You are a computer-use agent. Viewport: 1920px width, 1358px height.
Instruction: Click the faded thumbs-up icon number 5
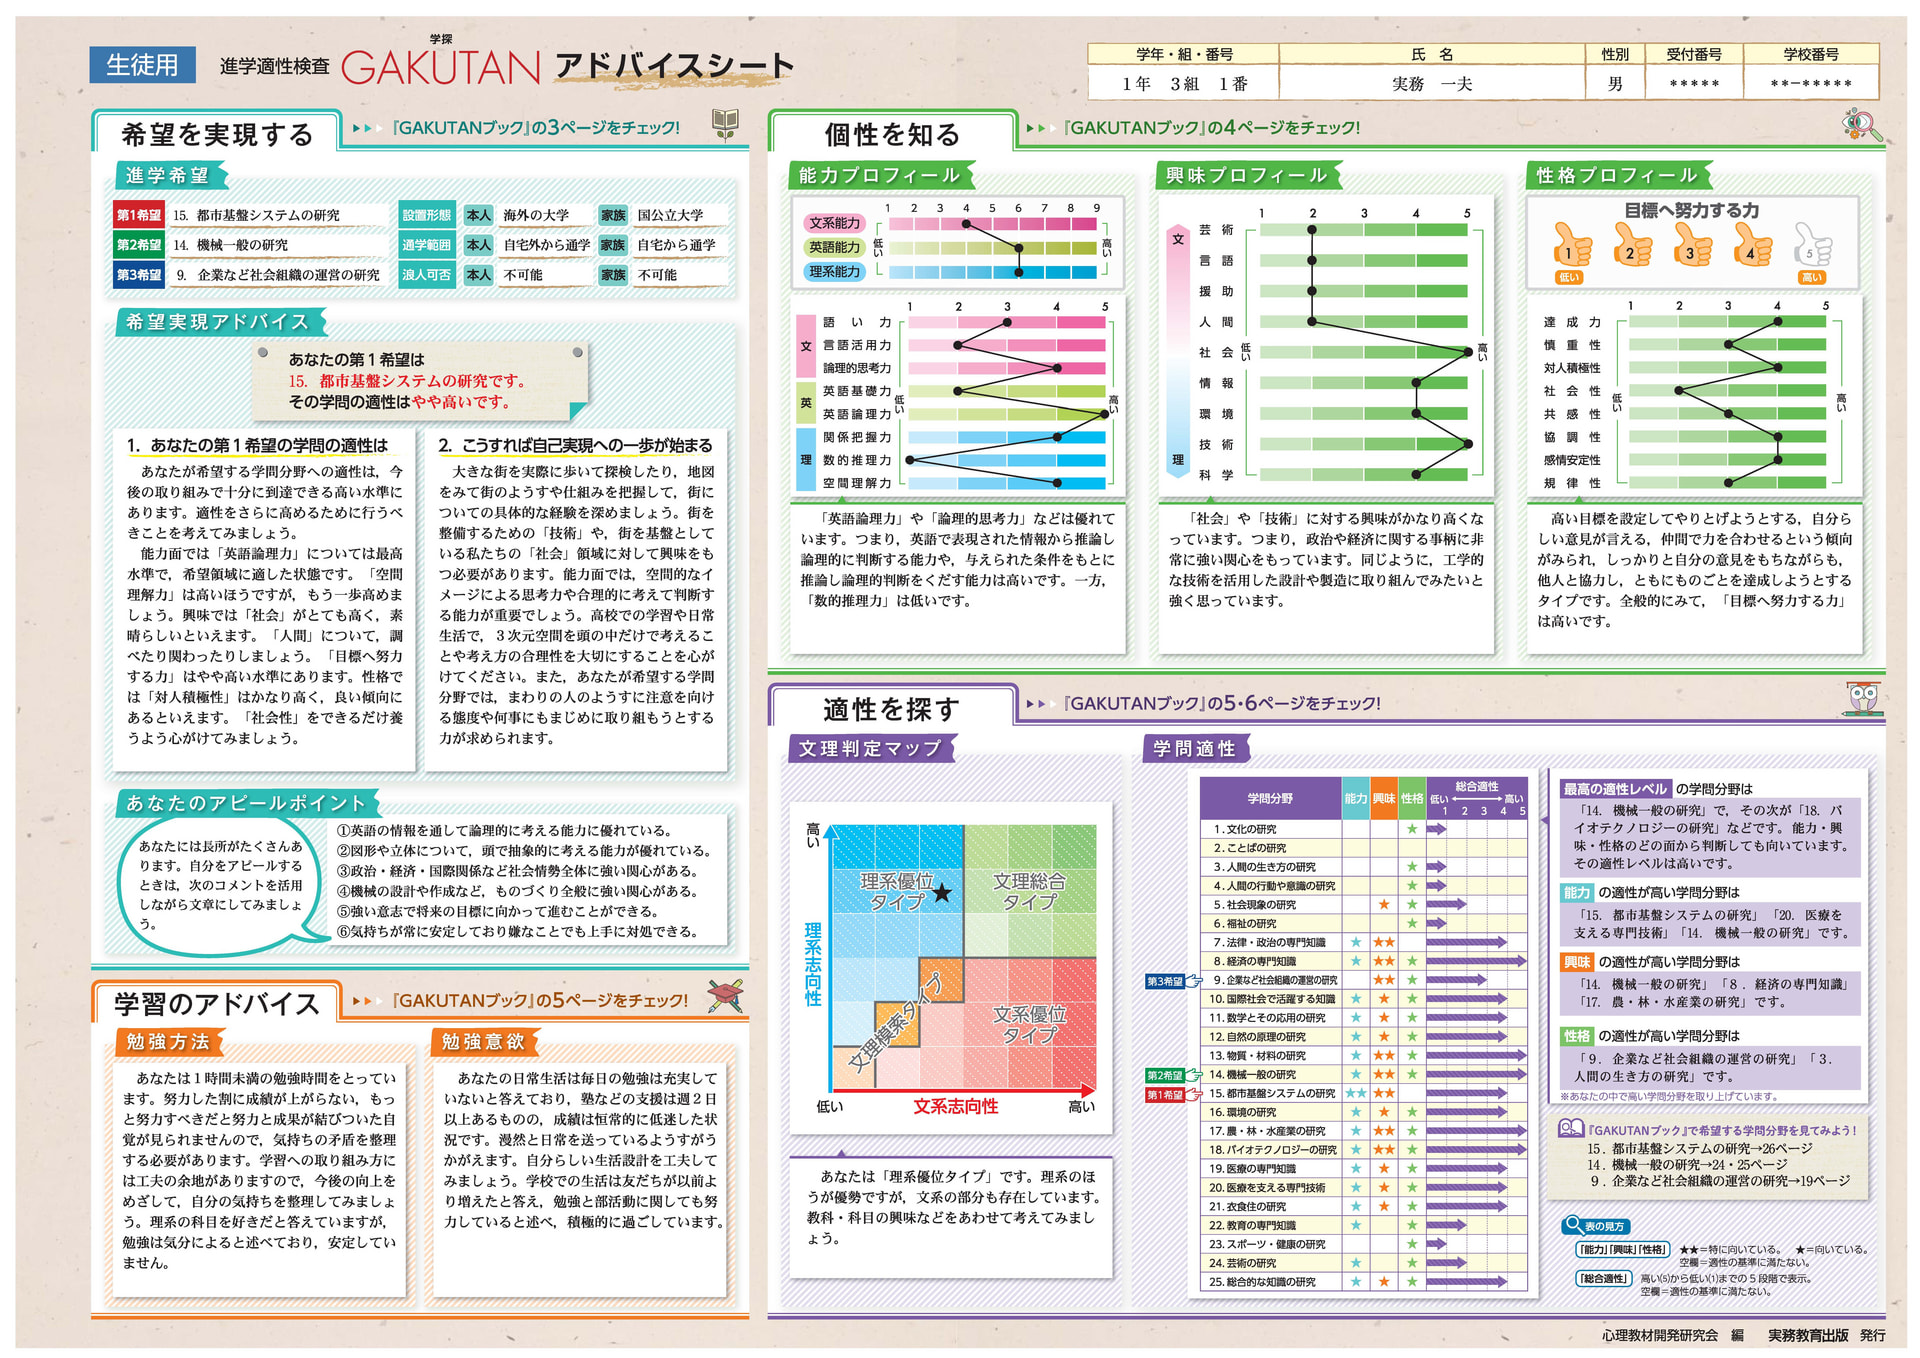(1812, 246)
